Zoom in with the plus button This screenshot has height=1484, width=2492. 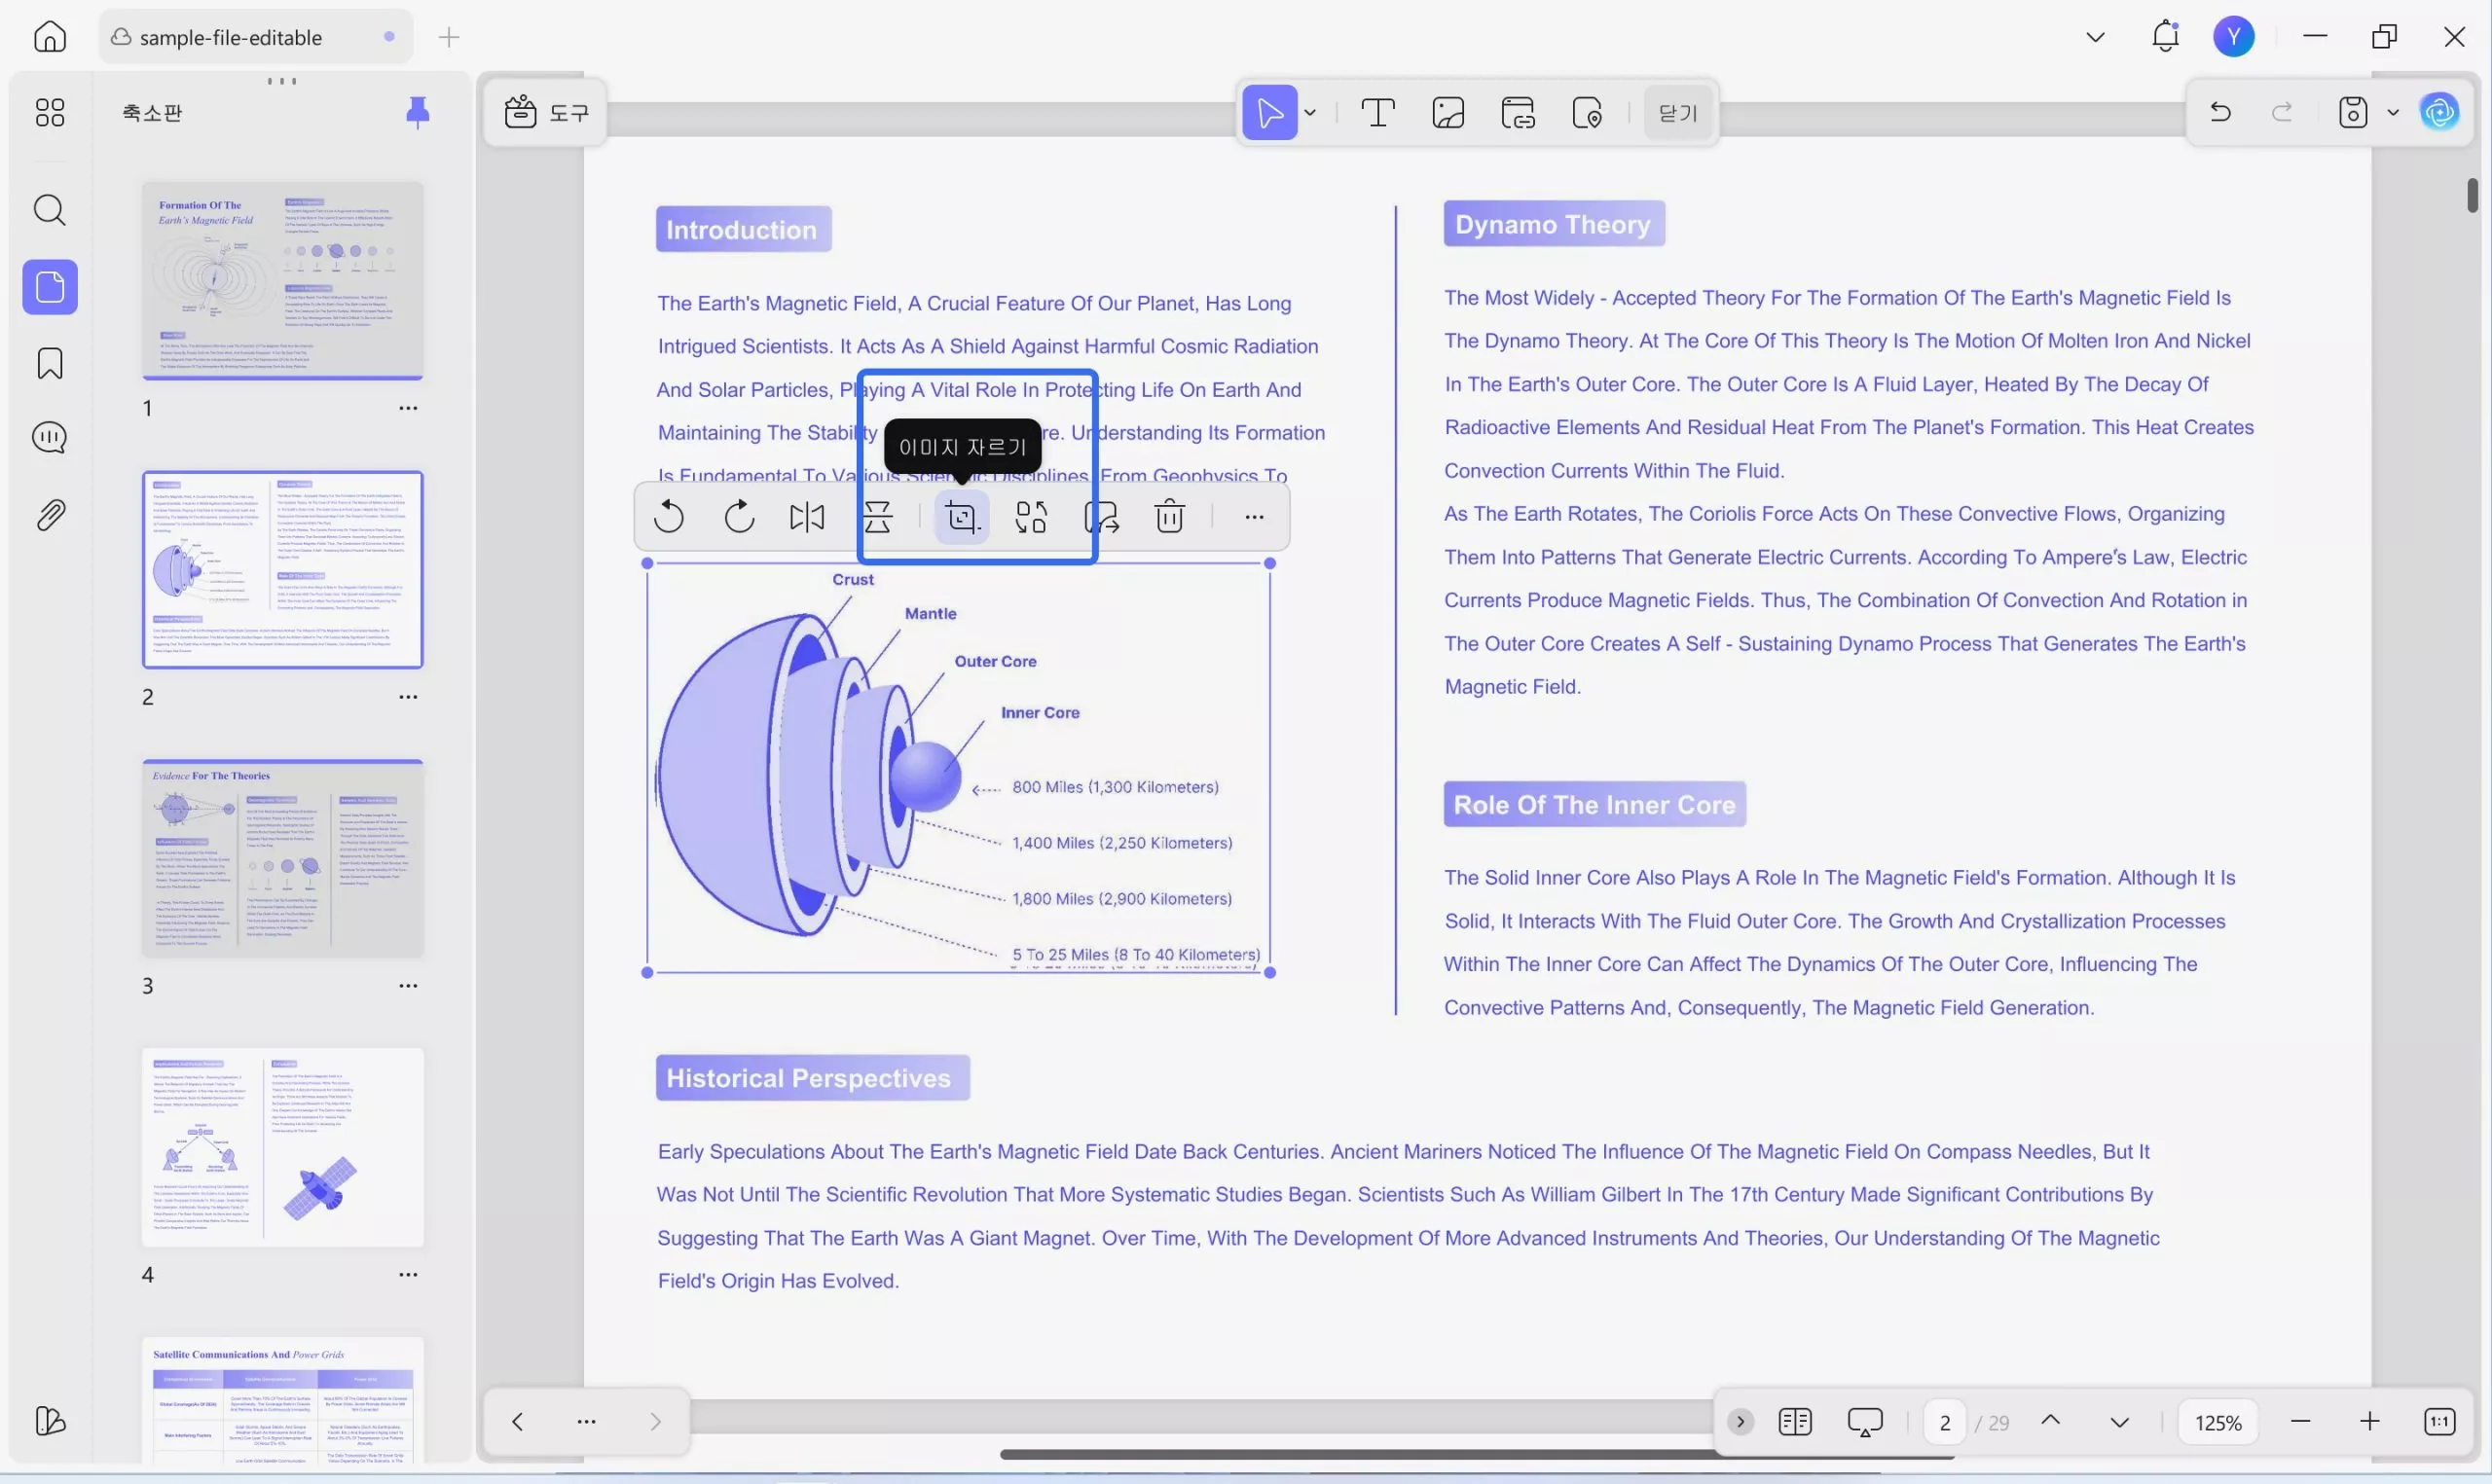[x=2369, y=1421]
